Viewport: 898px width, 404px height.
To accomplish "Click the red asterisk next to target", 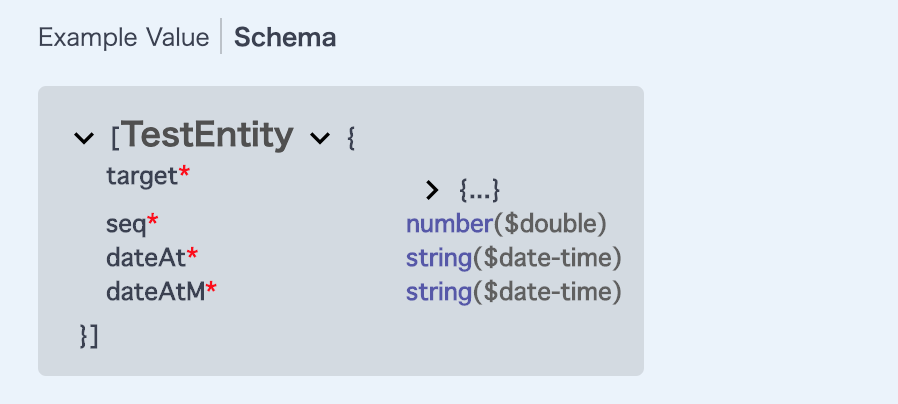I will [184, 172].
